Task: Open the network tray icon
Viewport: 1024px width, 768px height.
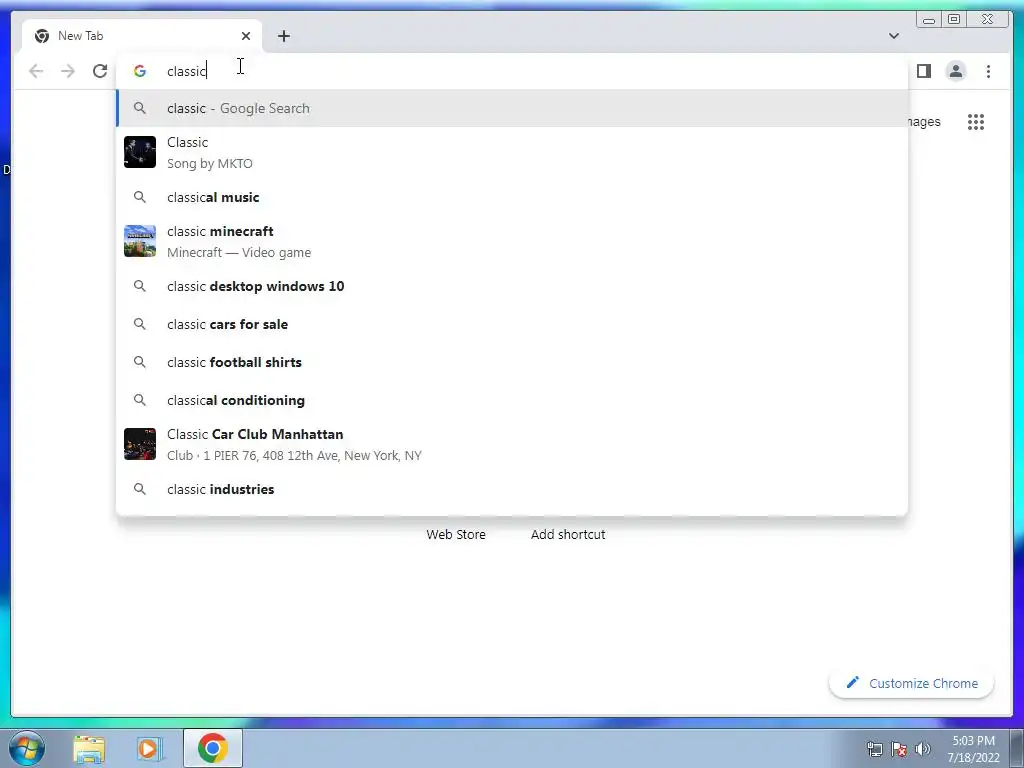Action: [x=874, y=749]
